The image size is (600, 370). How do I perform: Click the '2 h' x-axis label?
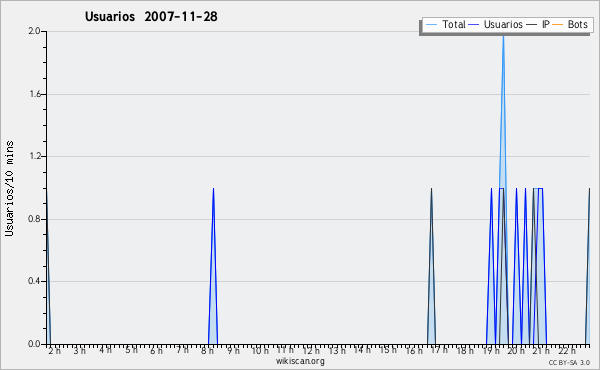point(54,351)
